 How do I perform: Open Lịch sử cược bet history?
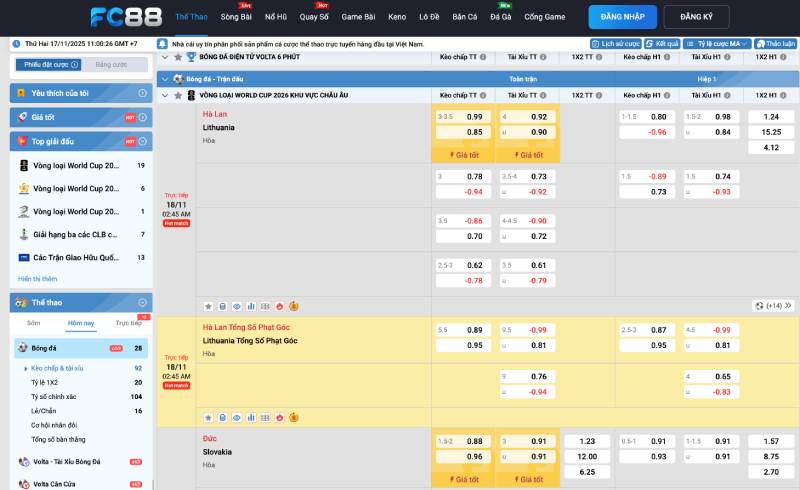tap(615, 45)
